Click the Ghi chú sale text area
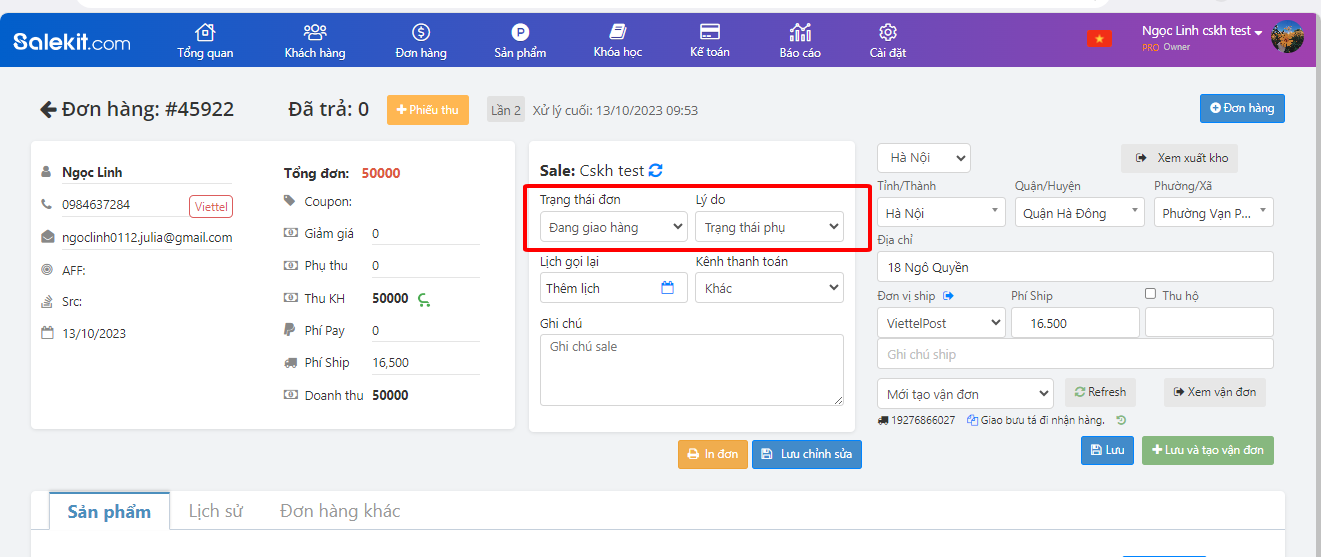 click(691, 369)
